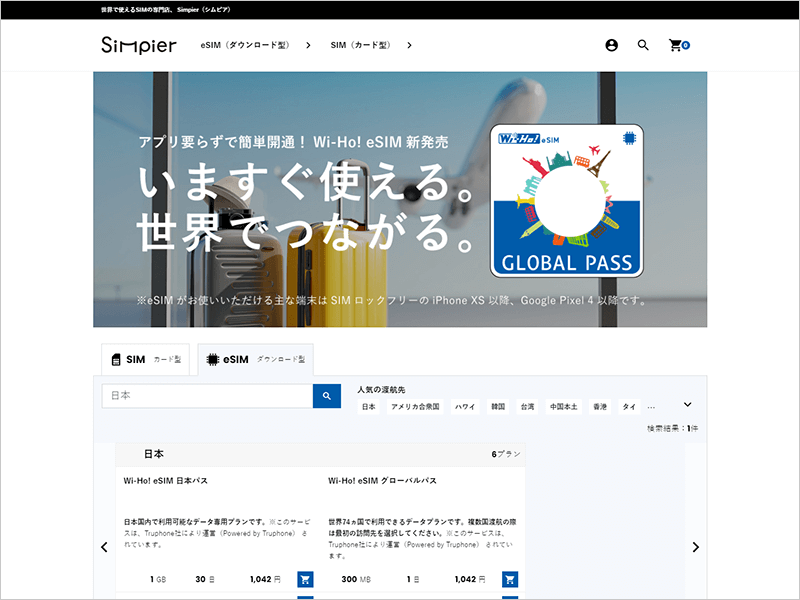Click the Simpier logo
This screenshot has height=600, width=800.
[139, 45]
